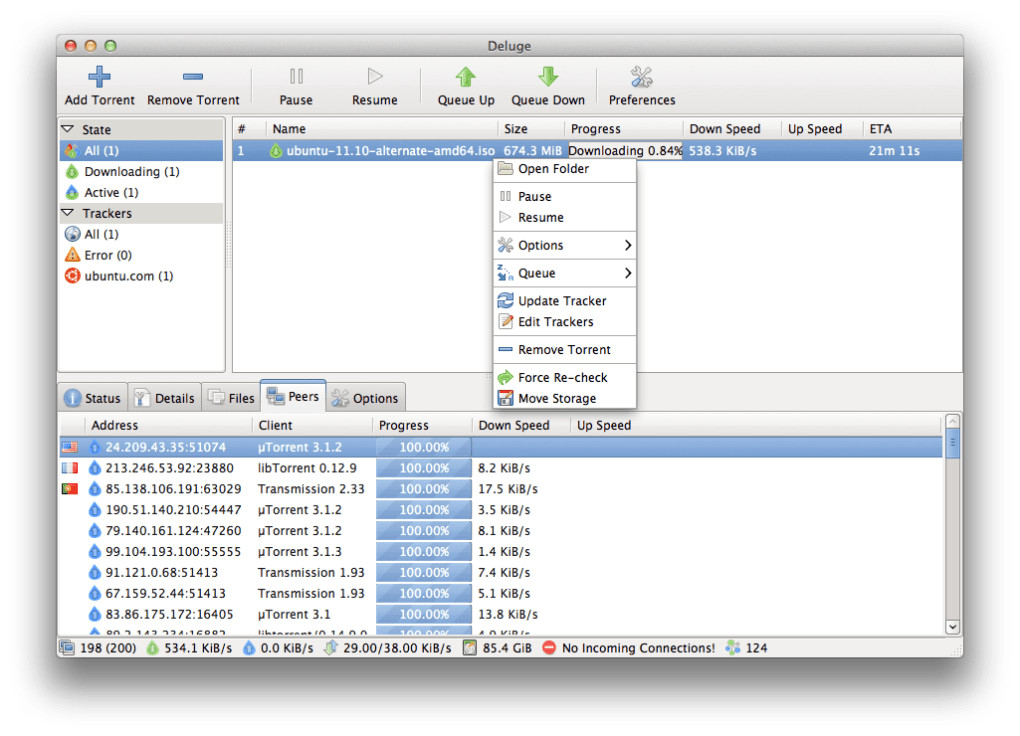Select peer 85.138.106.191:63029
This screenshot has width=1020, height=736.
click(501, 489)
